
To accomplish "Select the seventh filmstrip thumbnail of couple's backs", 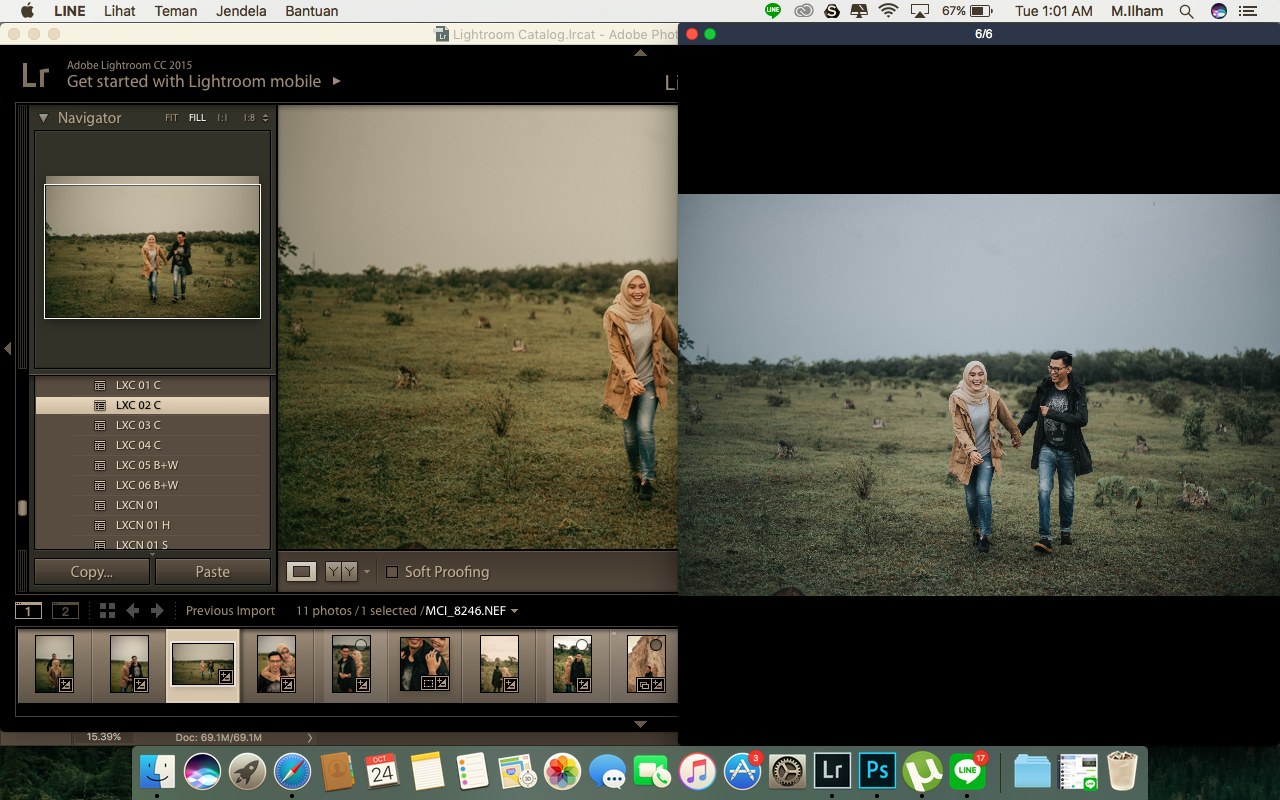I will click(499, 665).
